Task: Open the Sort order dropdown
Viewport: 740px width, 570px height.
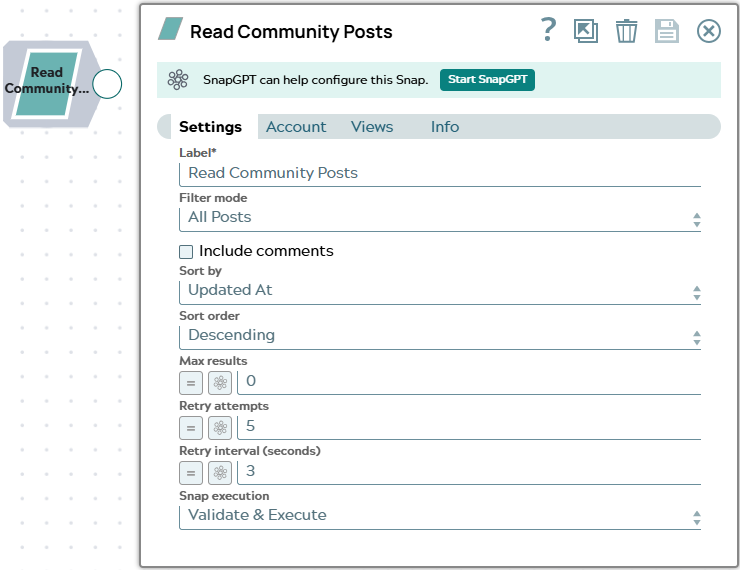Action: pos(440,336)
